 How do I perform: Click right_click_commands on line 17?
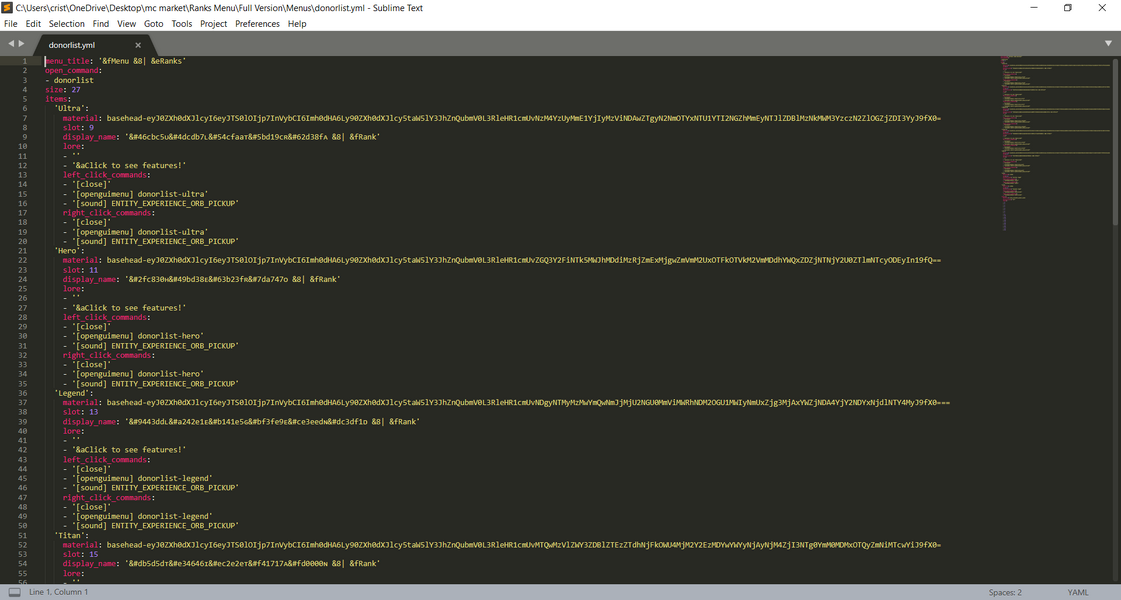tap(107, 213)
